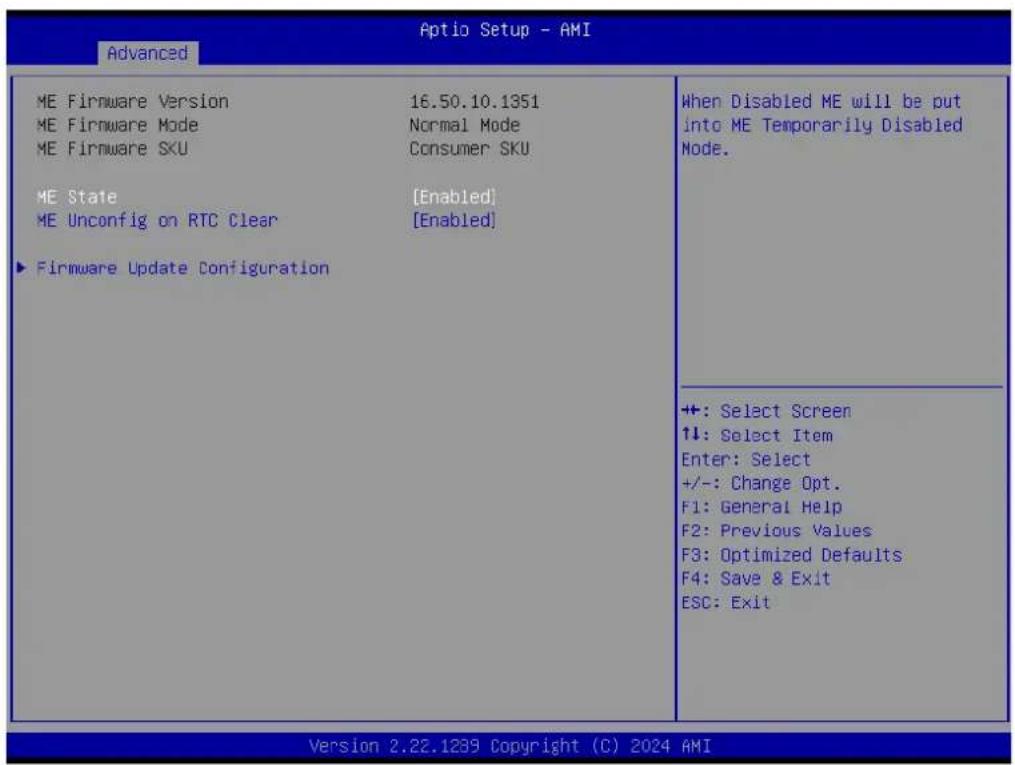Click the F3: Optimized Defaults hint
This screenshot has width=1015, height=765.
pyautogui.click(x=792, y=555)
